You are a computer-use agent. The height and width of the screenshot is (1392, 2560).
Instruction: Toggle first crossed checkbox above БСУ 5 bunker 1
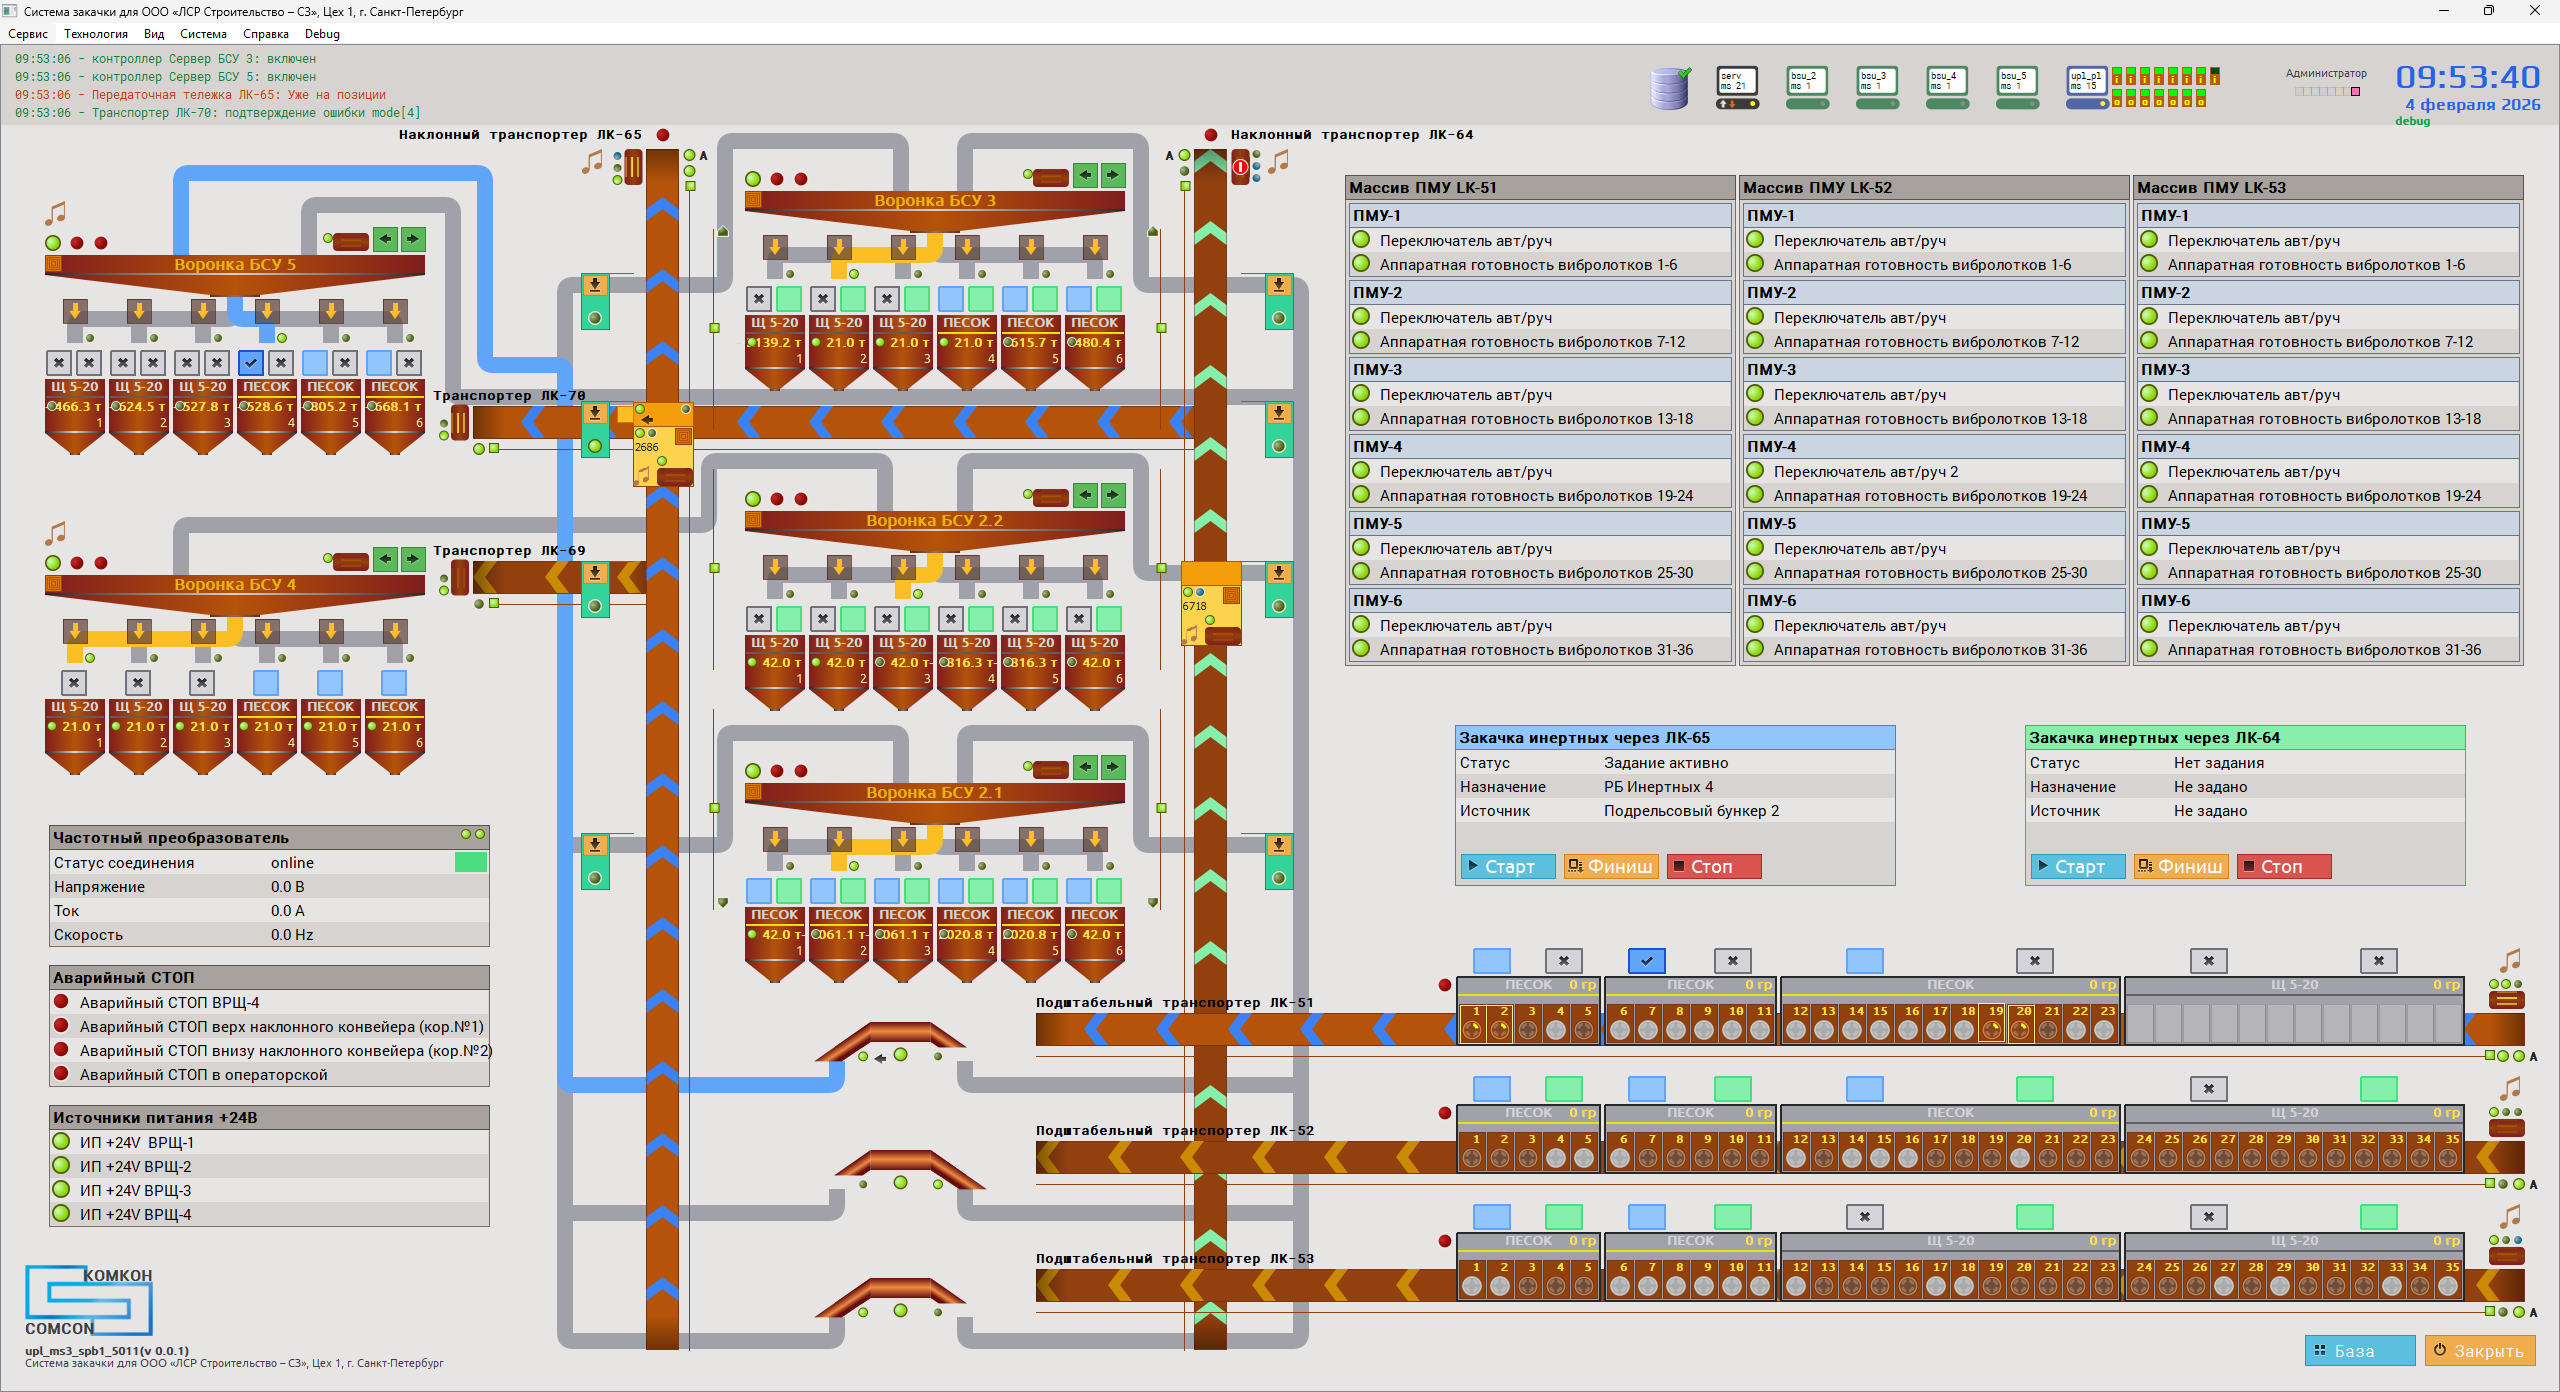click(60, 363)
